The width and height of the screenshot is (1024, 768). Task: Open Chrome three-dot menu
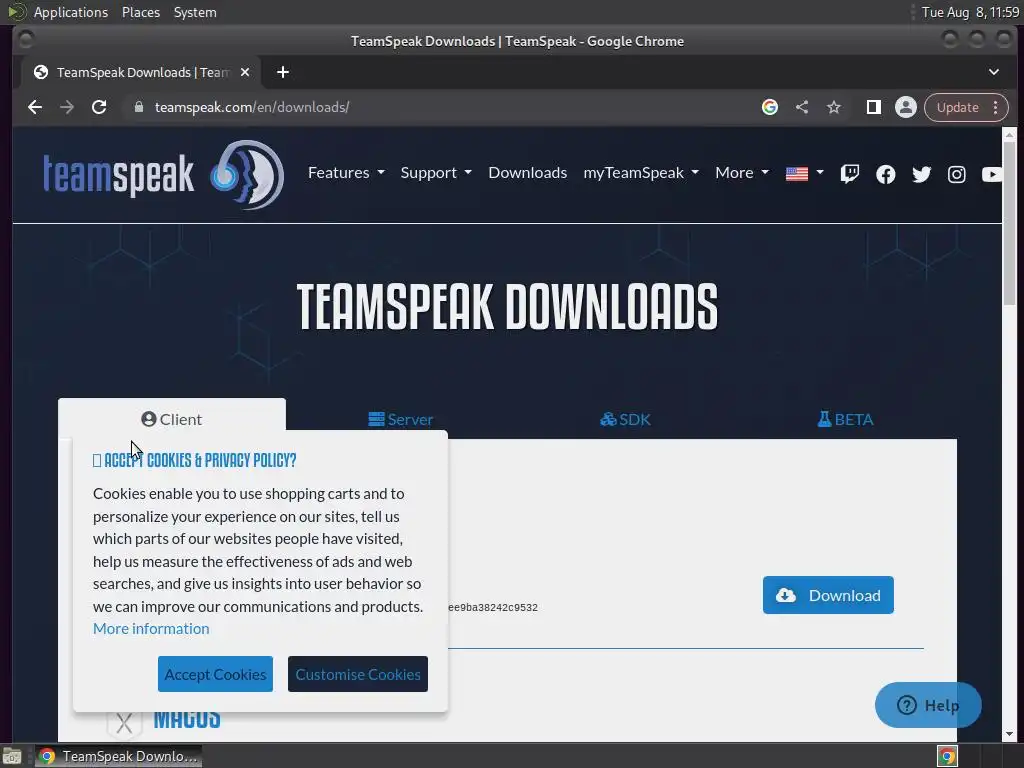(995, 107)
